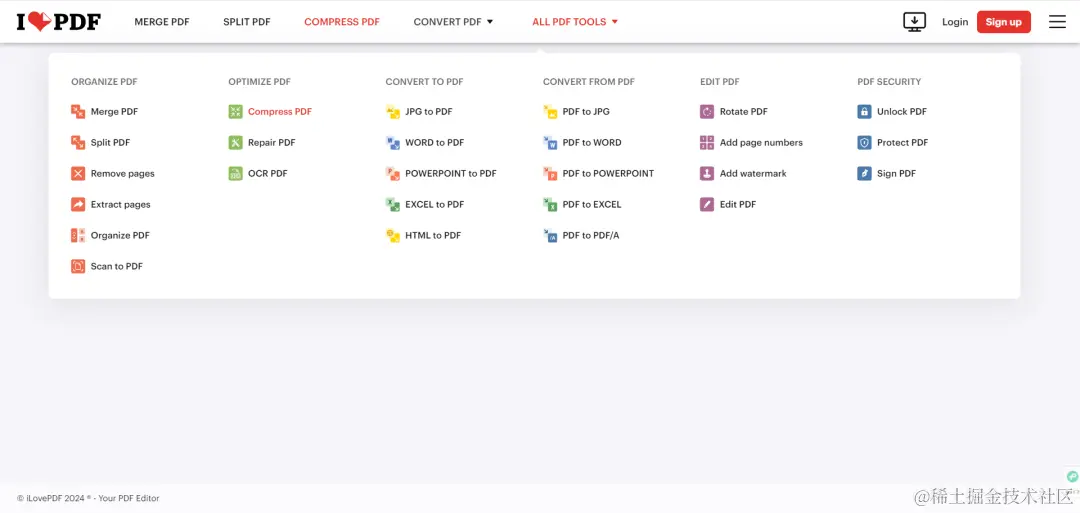
Task: Open the Add watermark text link
Action: point(753,174)
